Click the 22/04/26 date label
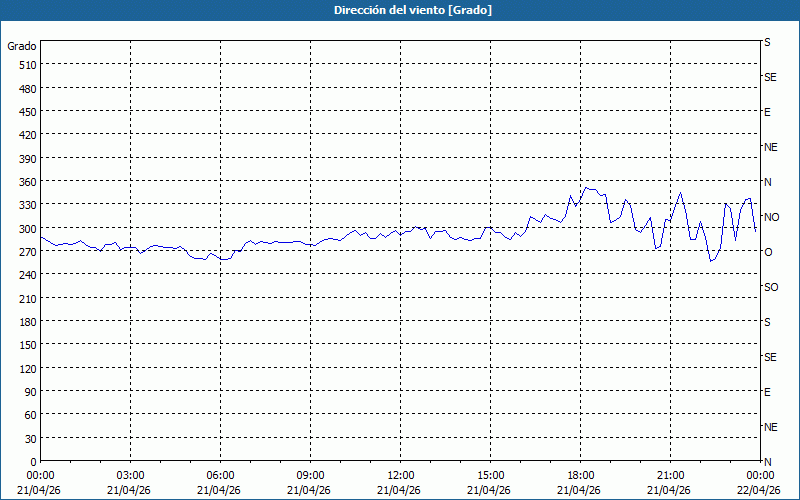 pyautogui.click(x=759, y=490)
